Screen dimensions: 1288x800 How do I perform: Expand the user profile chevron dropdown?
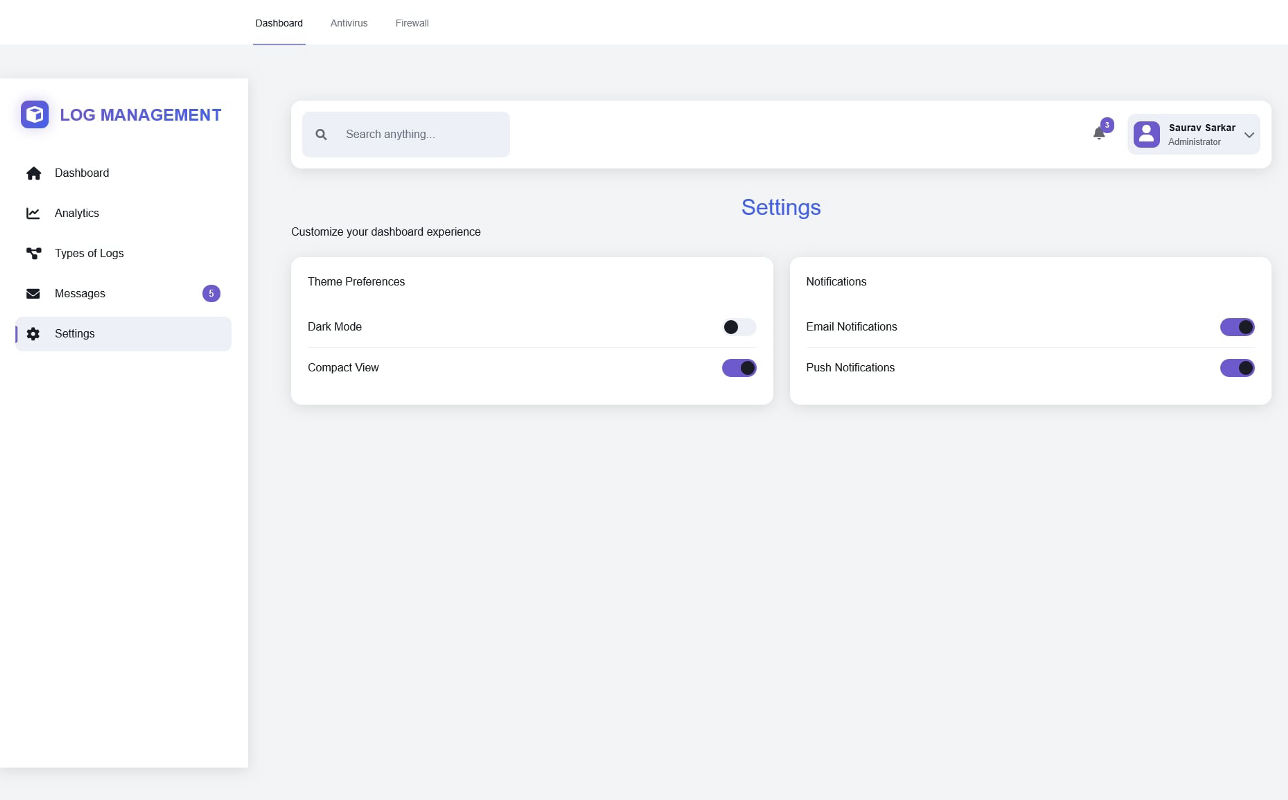pyautogui.click(x=1249, y=135)
